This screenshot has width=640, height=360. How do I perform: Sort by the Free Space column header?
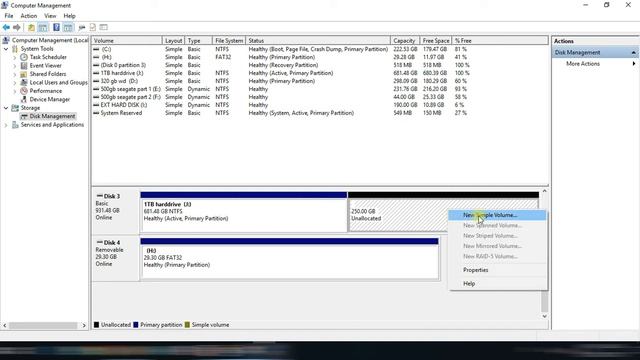[x=436, y=41]
